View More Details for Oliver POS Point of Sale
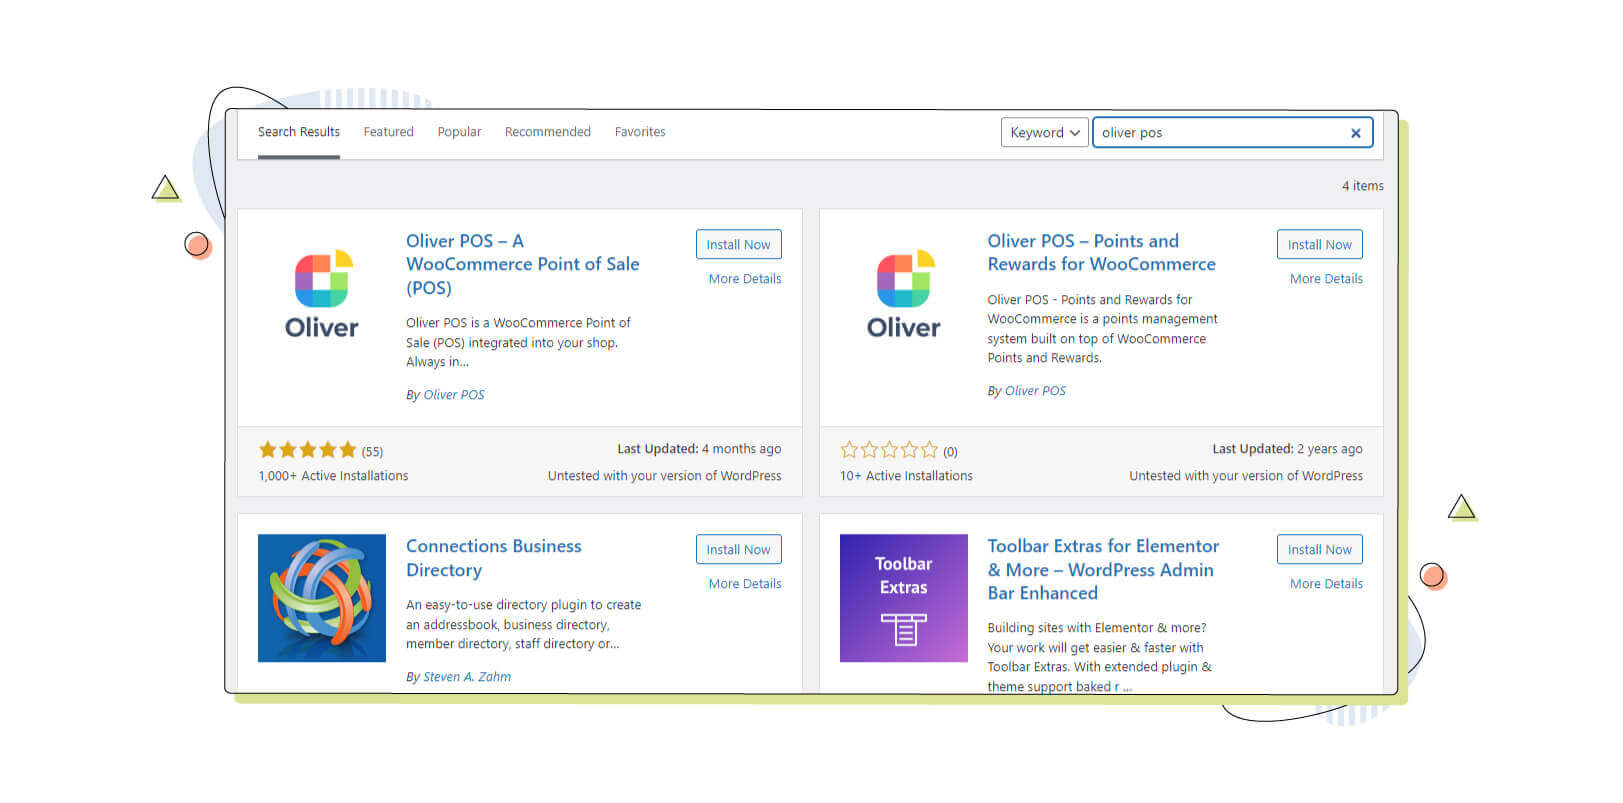 coord(745,279)
